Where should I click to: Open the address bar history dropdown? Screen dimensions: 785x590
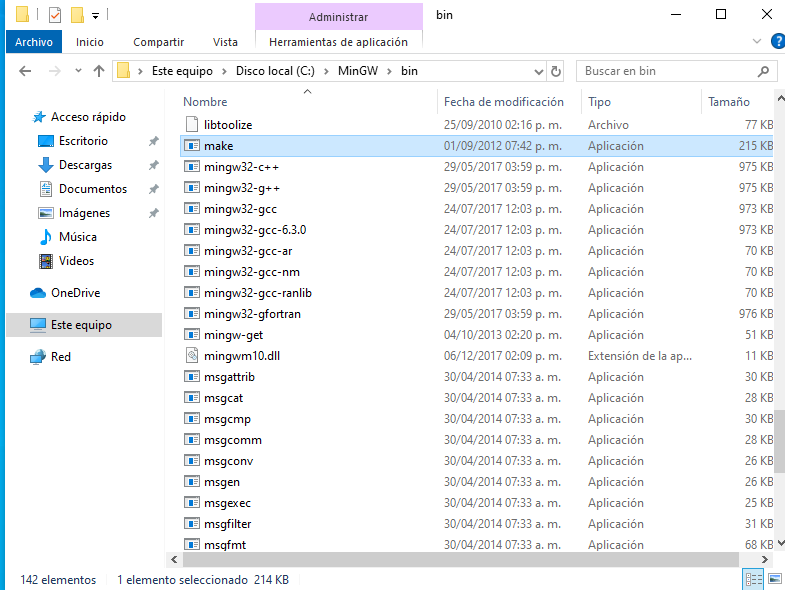click(536, 71)
